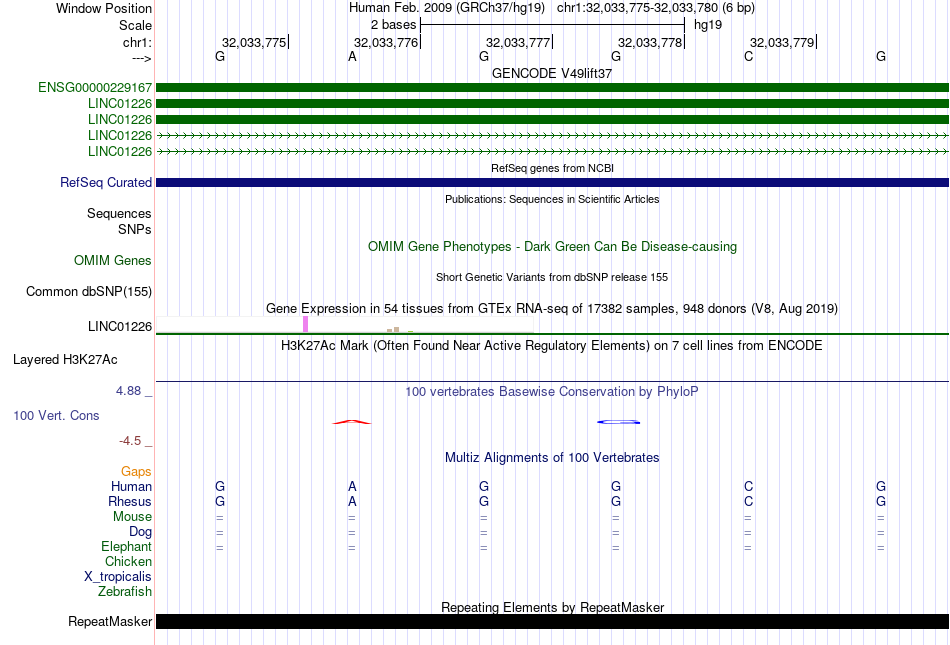Open the 100 Vert. Cons label
Screen dimensions: 950x645
56,415
